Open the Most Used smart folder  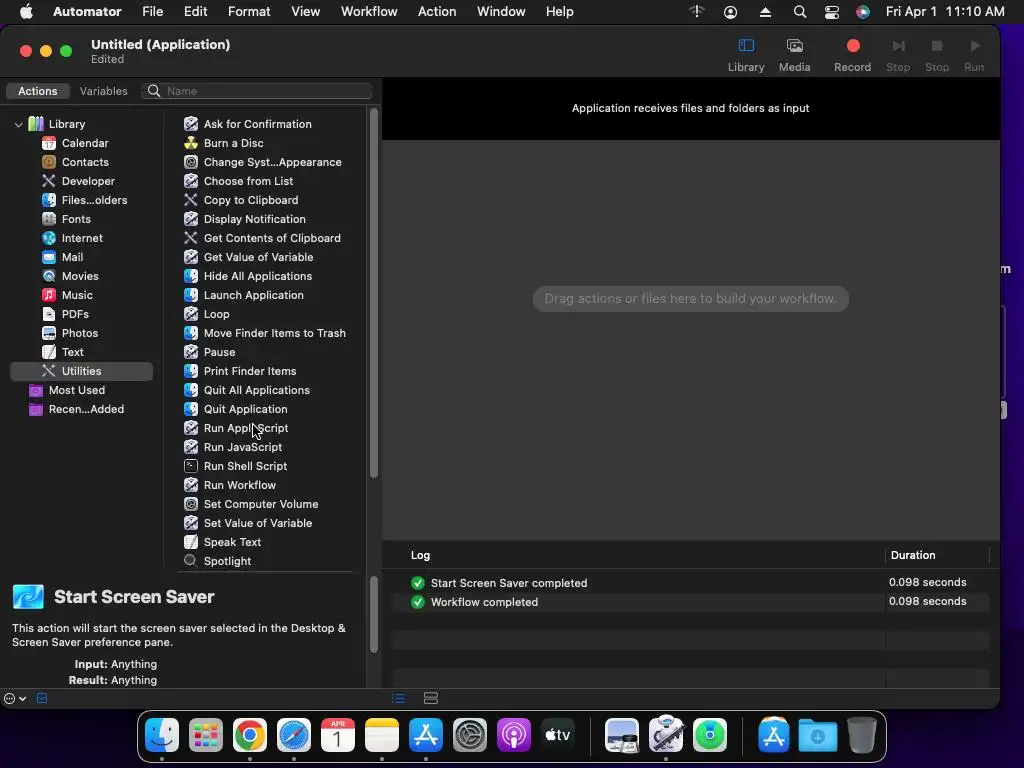click(76, 390)
